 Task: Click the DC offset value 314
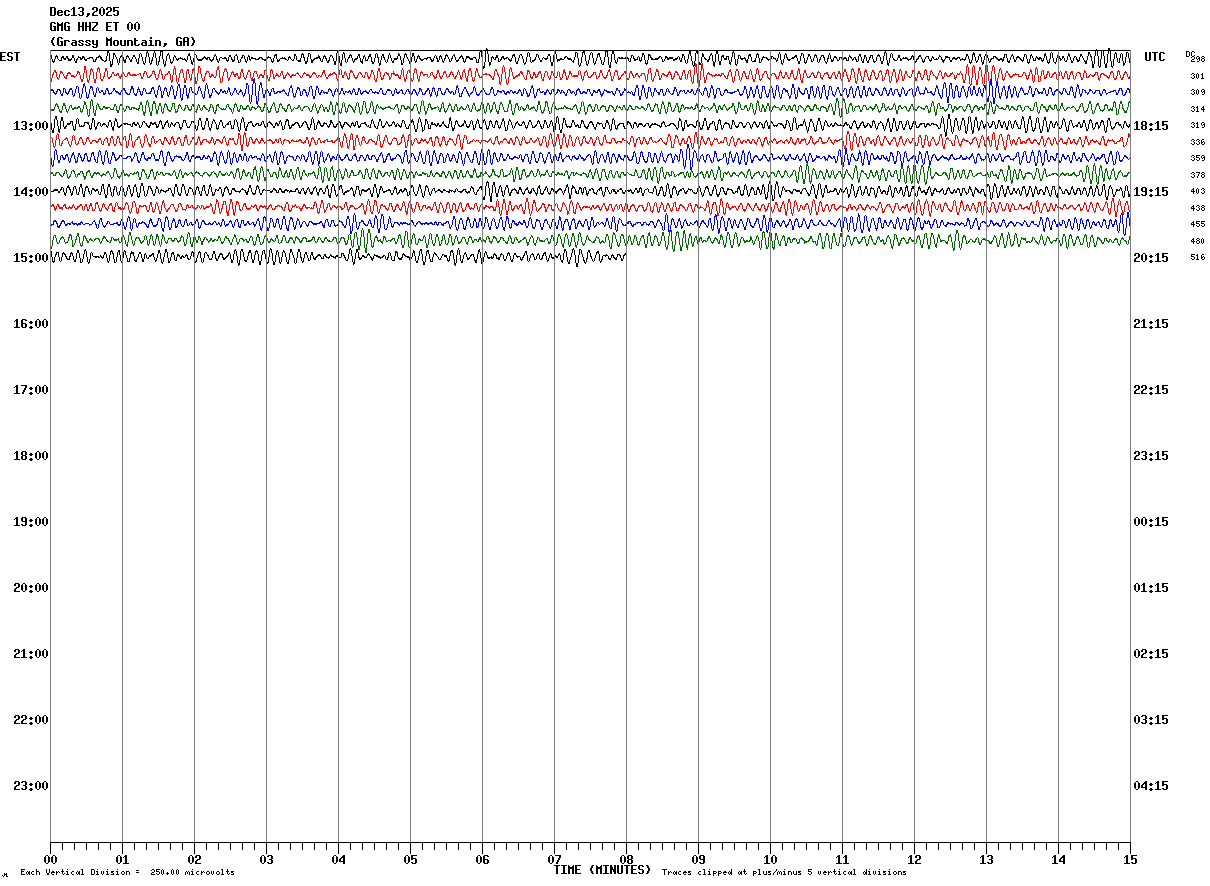(x=1197, y=109)
